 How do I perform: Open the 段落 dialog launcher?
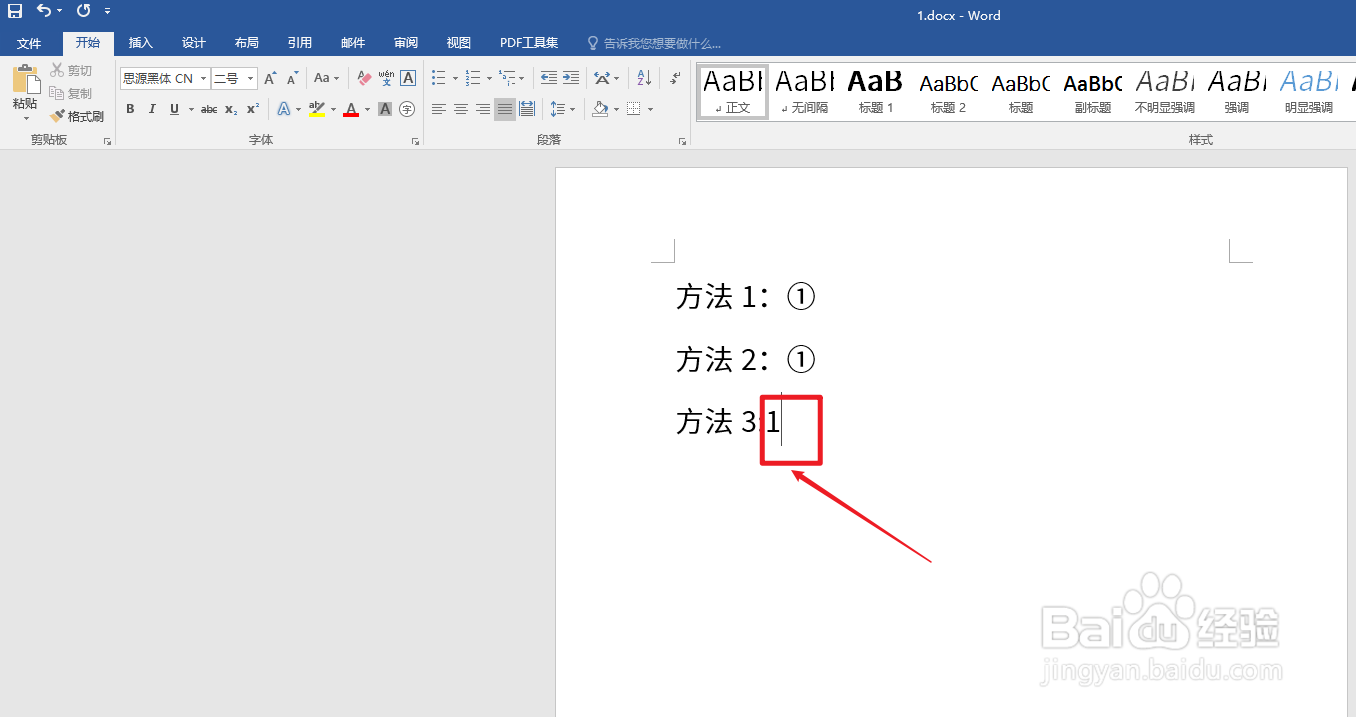pos(682,142)
